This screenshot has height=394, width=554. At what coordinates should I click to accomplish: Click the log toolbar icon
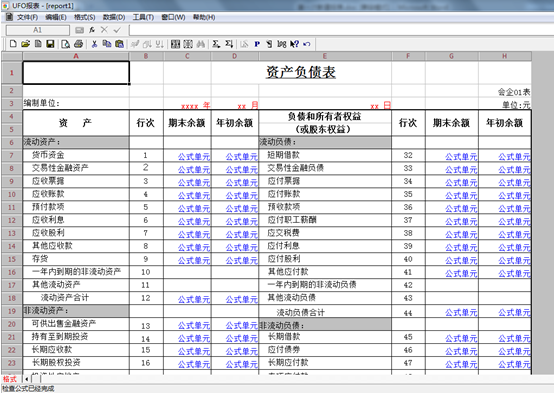pos(282,44)
